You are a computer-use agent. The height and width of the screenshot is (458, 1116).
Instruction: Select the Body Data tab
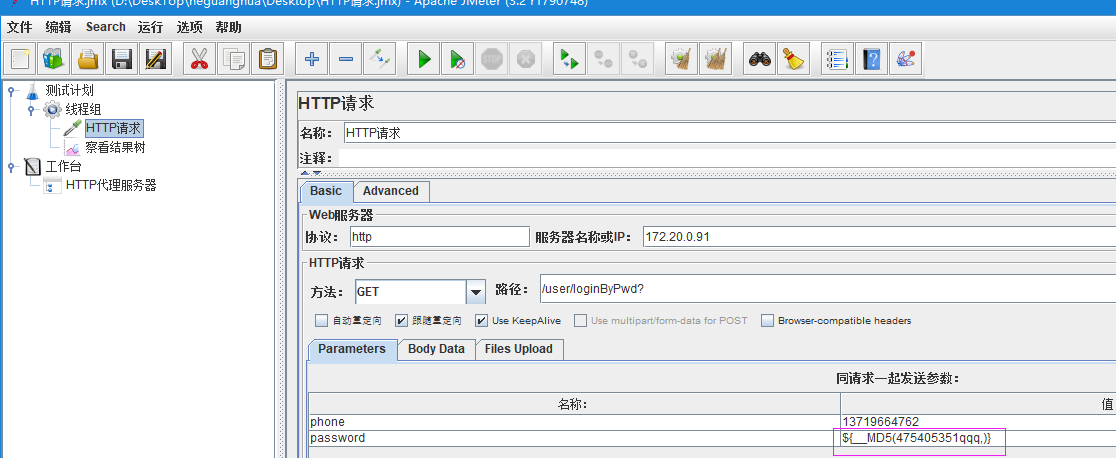tap(436, 349)
